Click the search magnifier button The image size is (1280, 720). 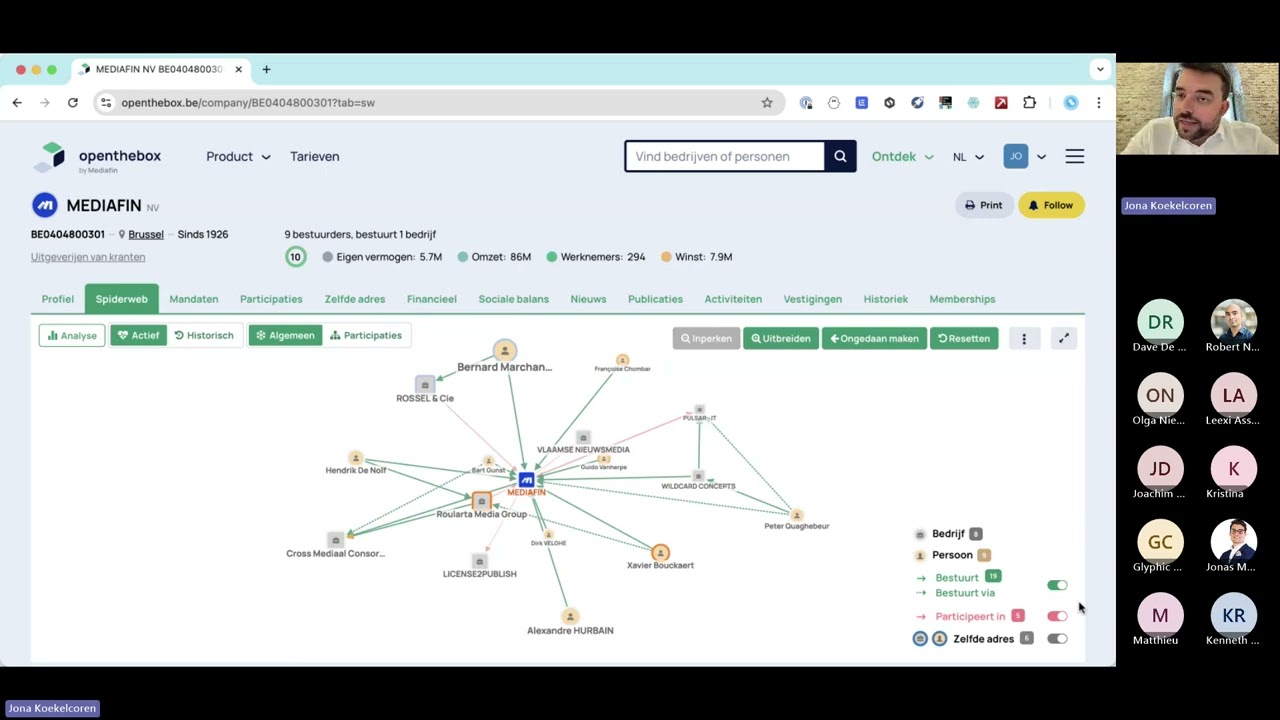pos(840,156)
